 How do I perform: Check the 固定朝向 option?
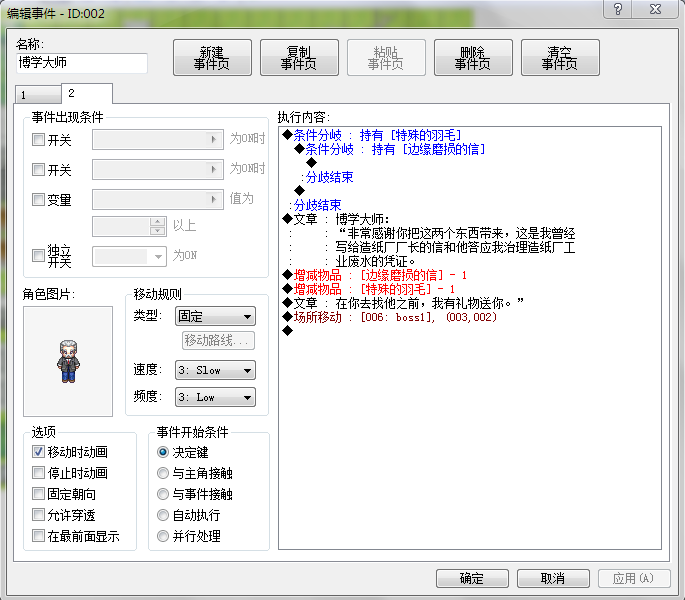coord(38,494)
